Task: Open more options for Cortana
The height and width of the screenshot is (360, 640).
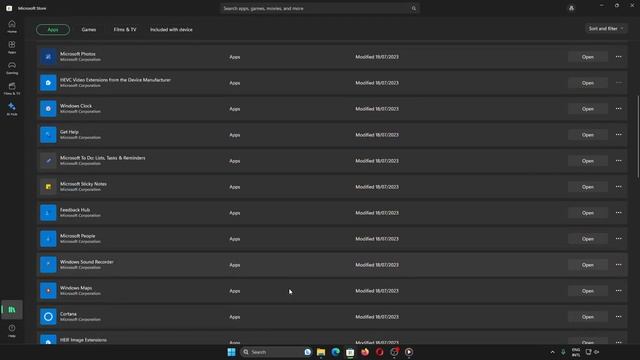Action: point(618,317)
